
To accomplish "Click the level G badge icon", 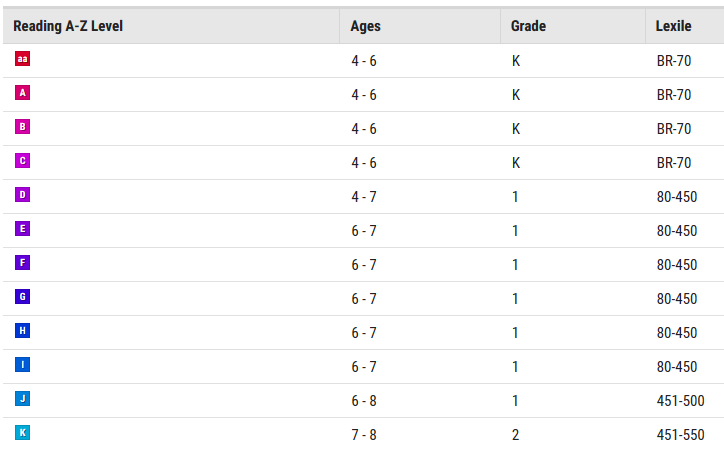I will point(23,297).
